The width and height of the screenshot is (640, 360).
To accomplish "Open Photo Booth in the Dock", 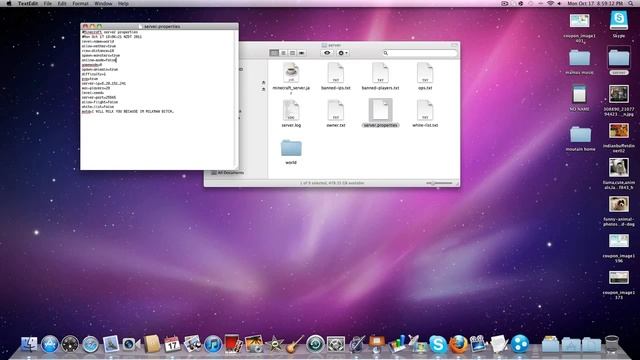I will (x=233, y=344).
